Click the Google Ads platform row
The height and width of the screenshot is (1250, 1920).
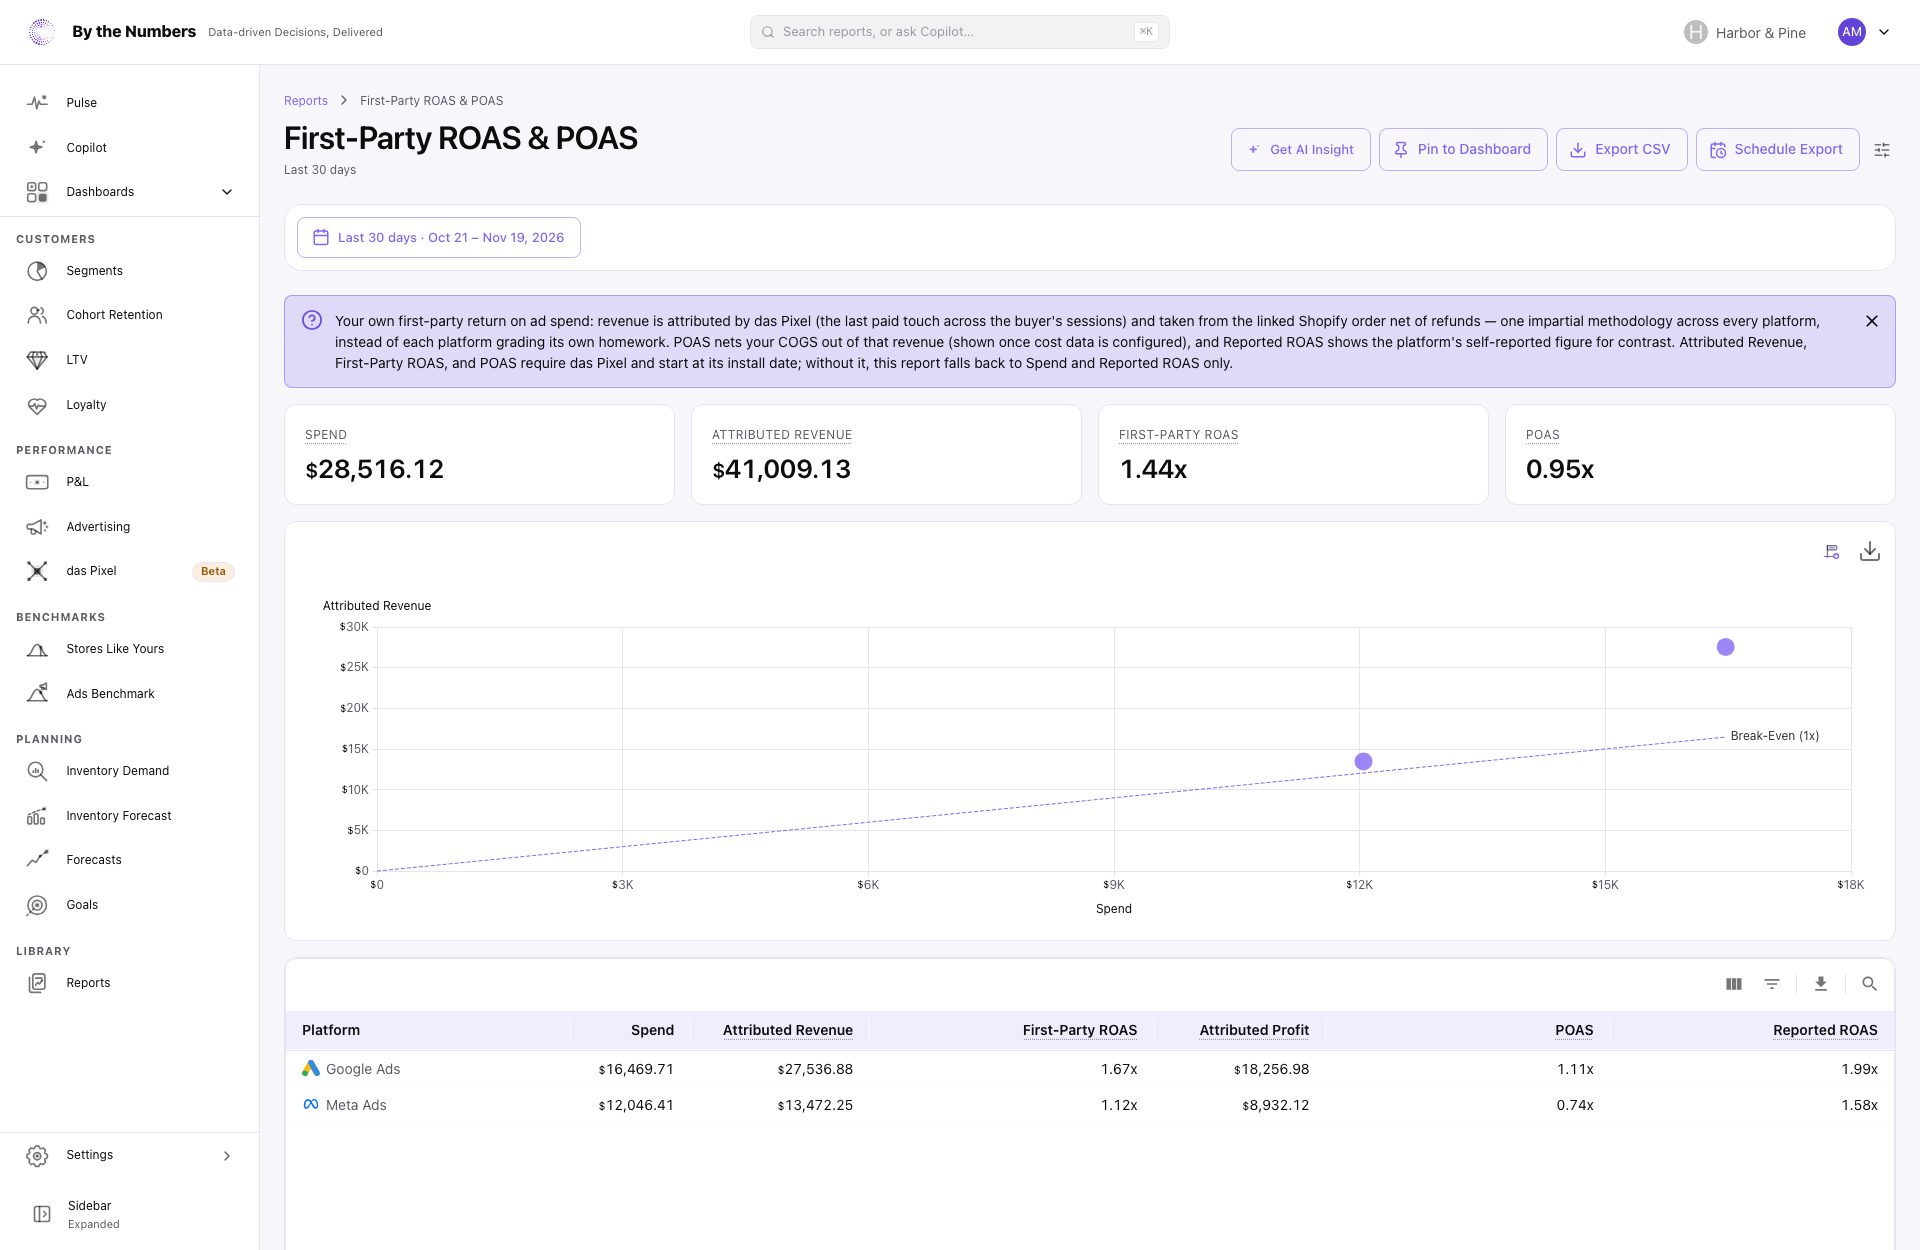1090,1069
